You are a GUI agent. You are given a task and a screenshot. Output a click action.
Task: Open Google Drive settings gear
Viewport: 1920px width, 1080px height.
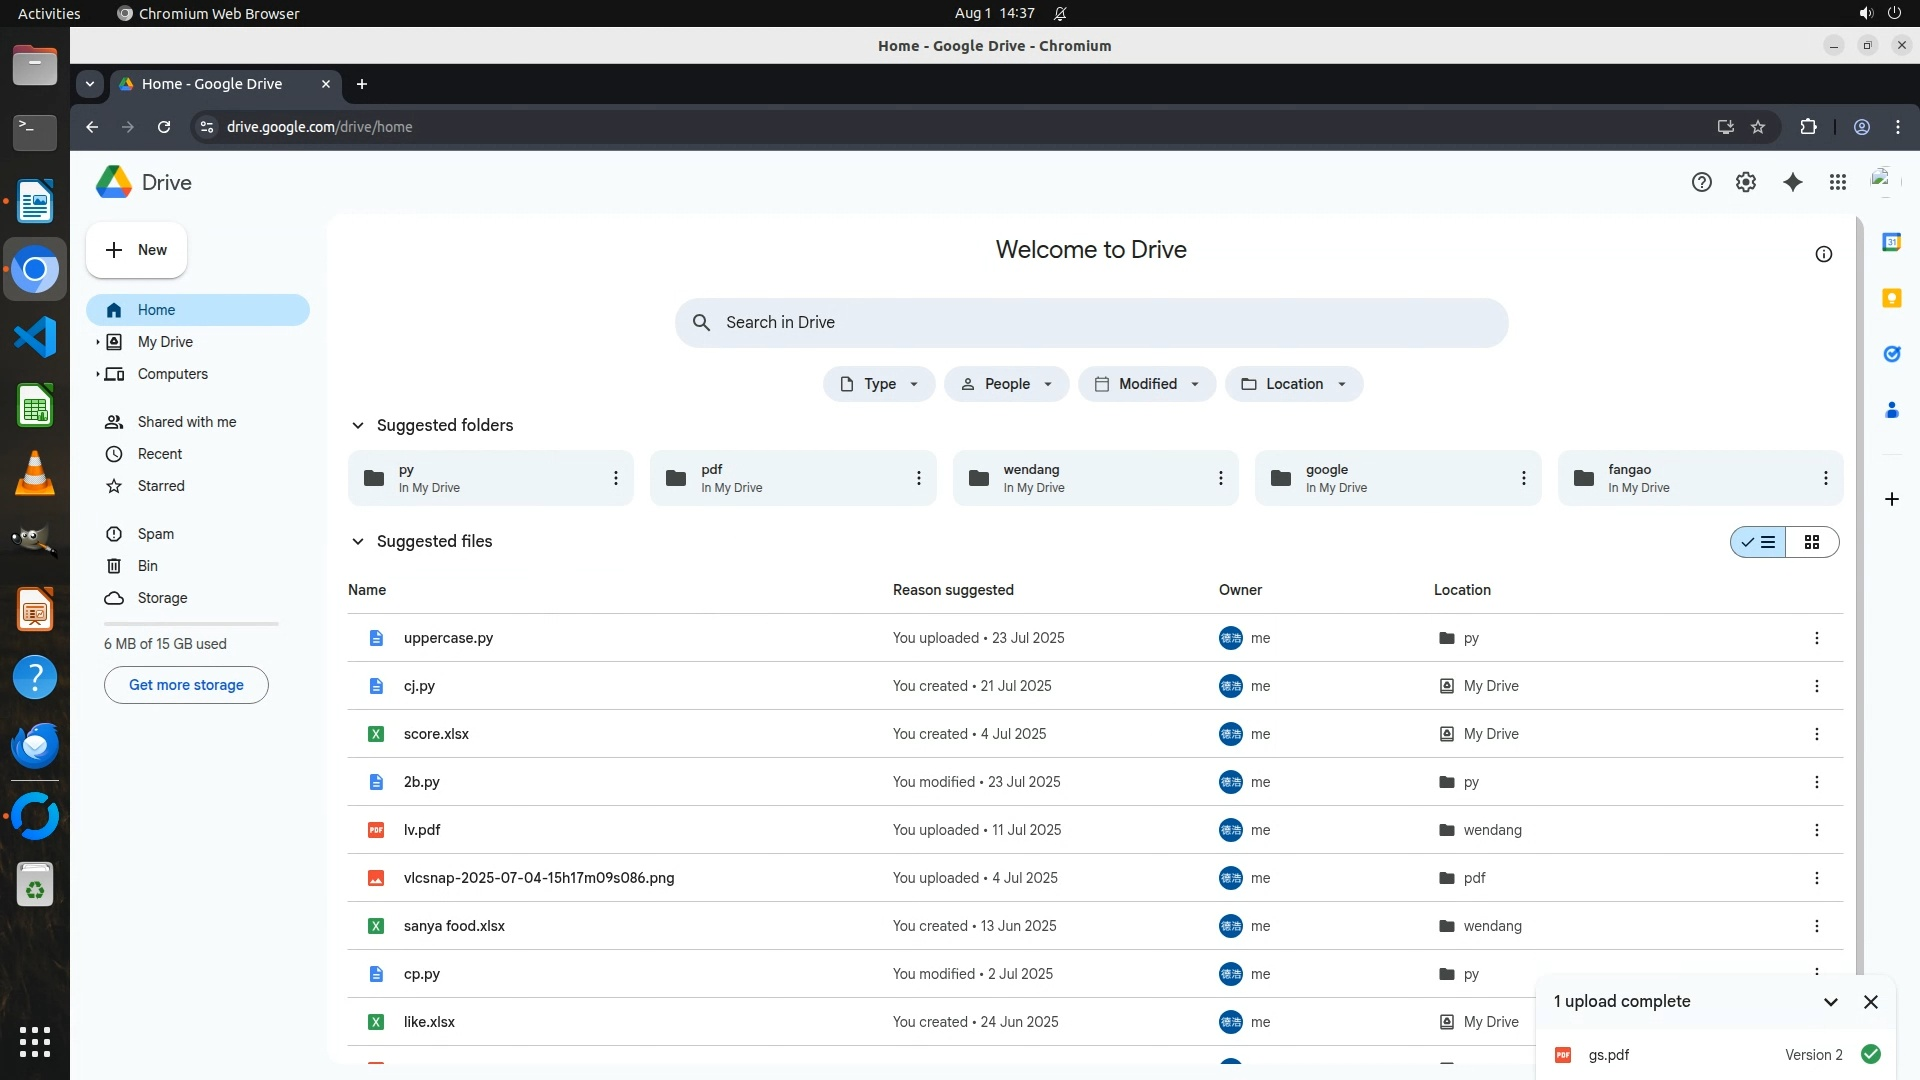tap(1745, 182)
